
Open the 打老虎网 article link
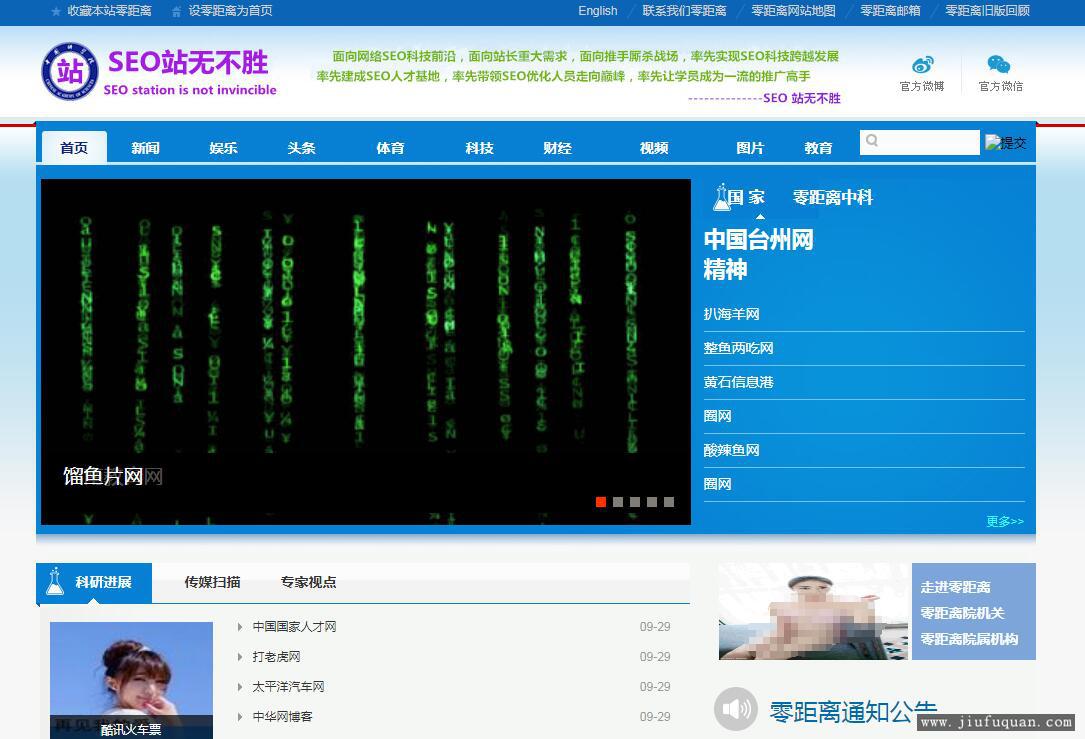click(x=276, y=657)
